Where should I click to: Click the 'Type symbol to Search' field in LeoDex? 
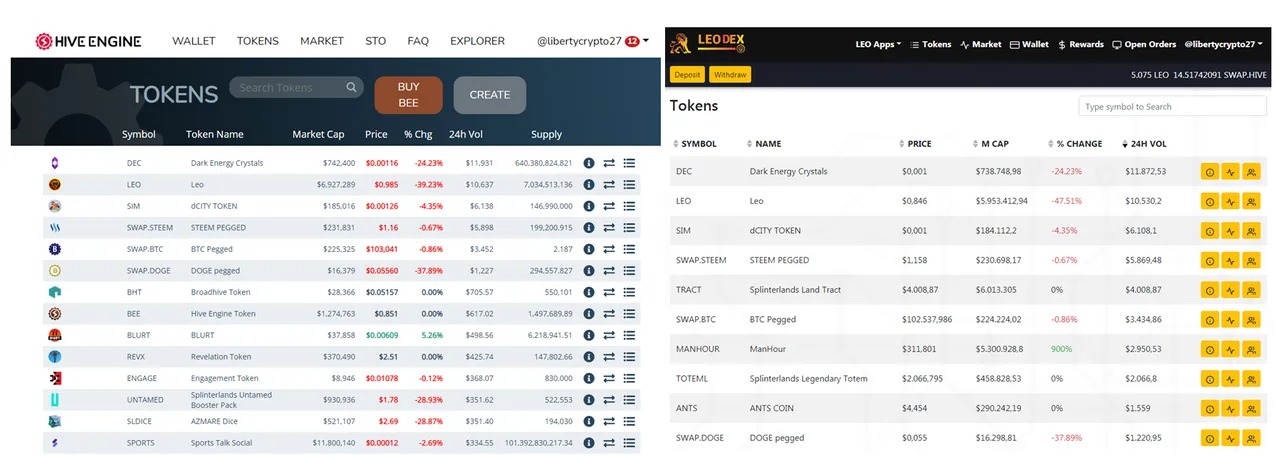(x=1172, y=107)
